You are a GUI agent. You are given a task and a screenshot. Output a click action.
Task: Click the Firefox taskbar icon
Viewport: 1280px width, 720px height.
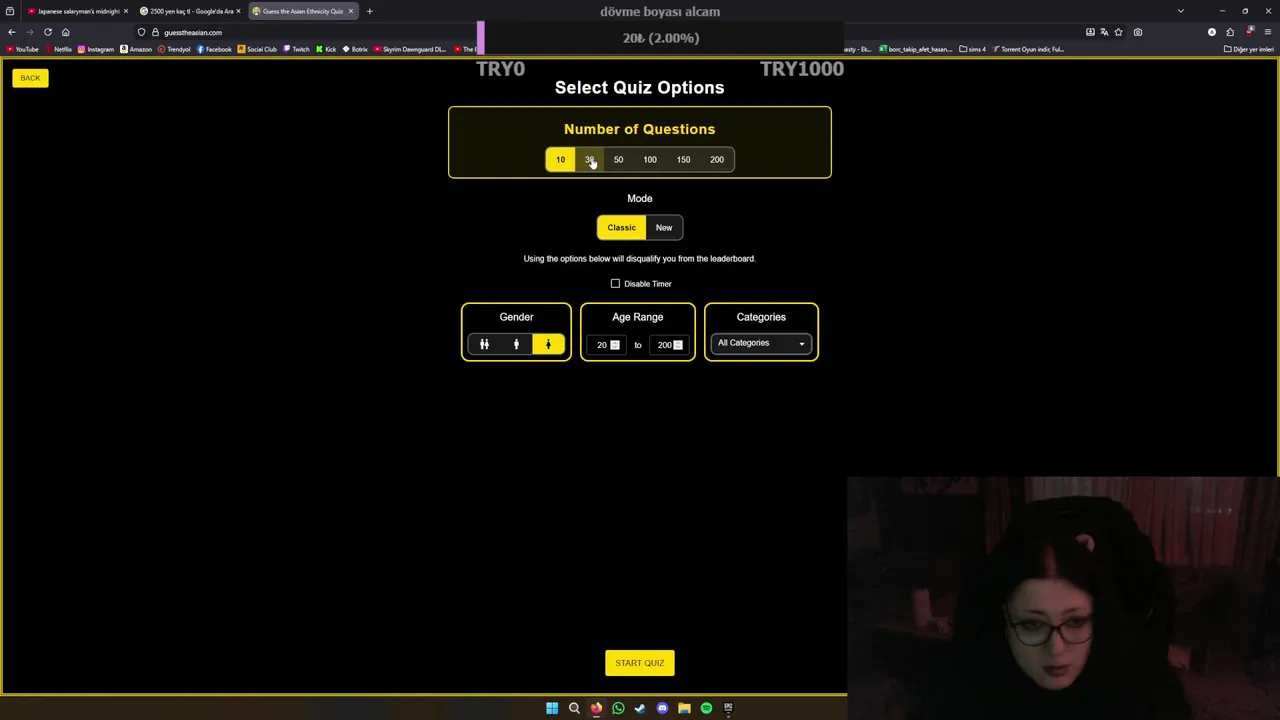point(596,708)
